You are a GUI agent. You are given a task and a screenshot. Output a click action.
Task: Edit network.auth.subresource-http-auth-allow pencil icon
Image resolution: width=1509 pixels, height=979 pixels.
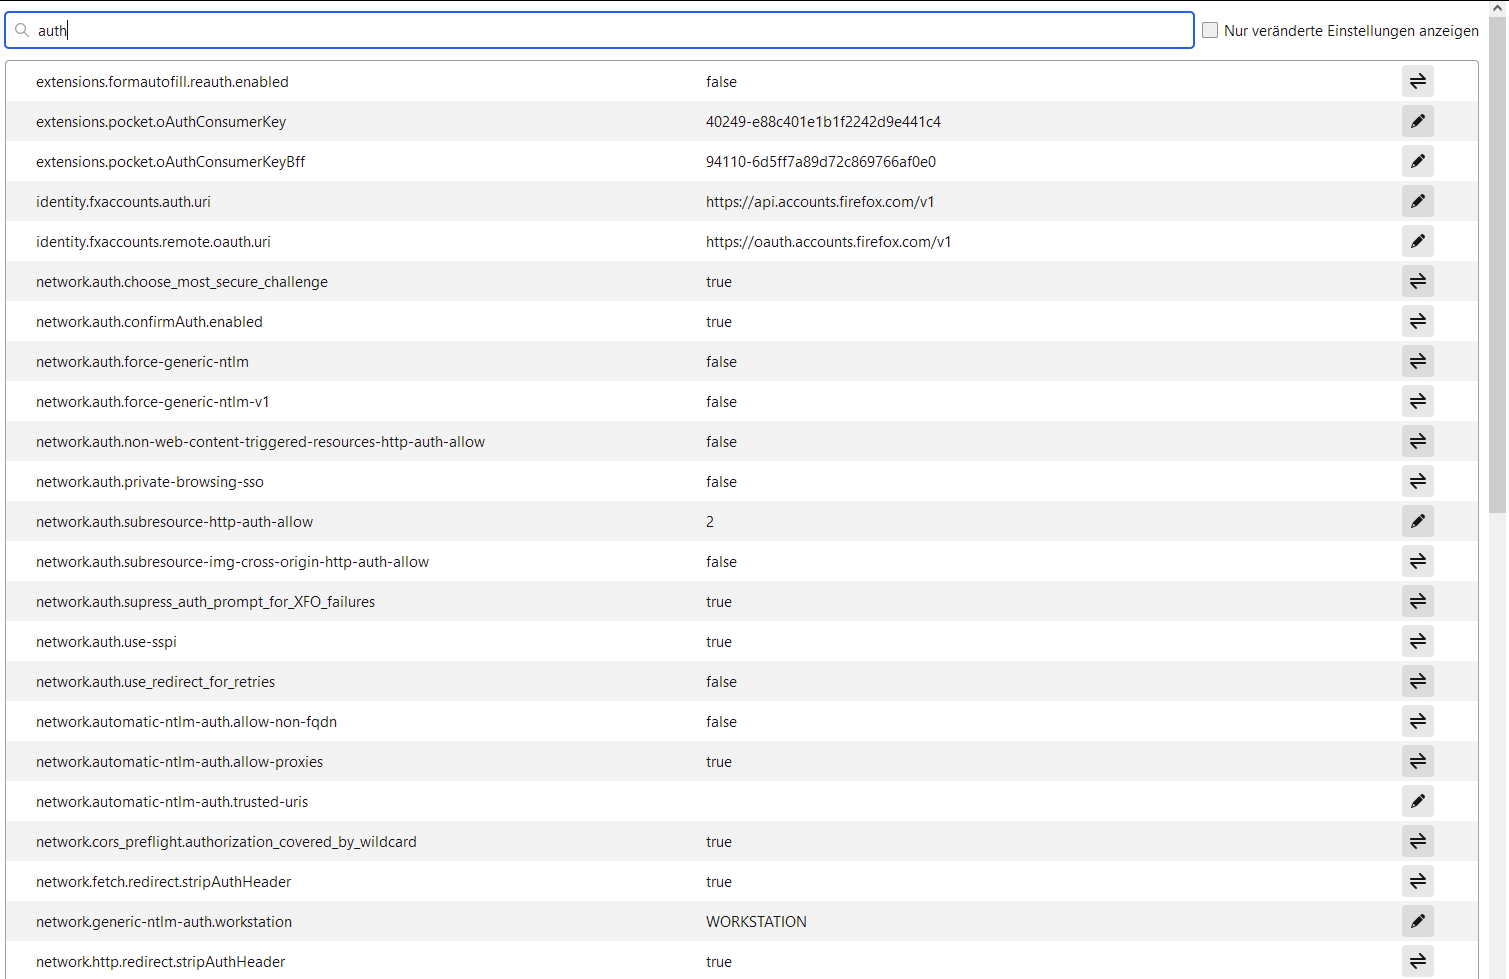pos(1417,521)
